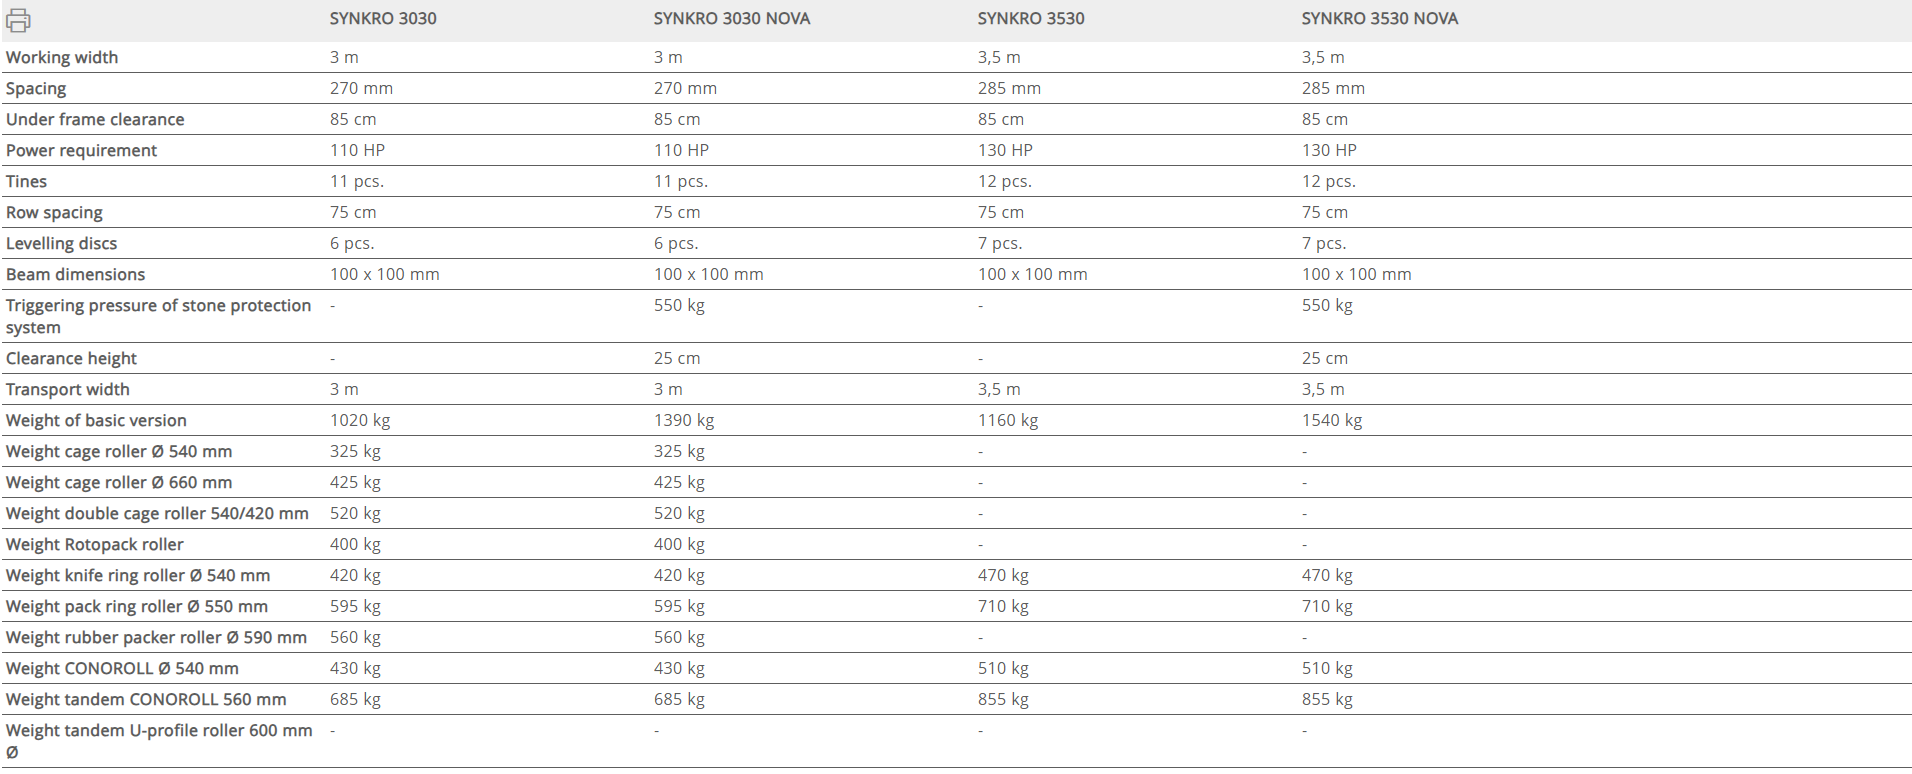Click Weight tandem CONOROLL 560 mm label
The height and width of the screenshot is (774, 1912).
(146, 699)
